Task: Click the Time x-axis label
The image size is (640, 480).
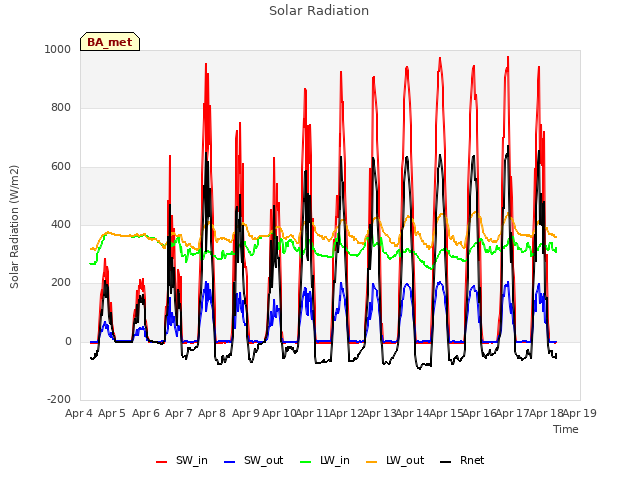Action: [x=566, y=429]
